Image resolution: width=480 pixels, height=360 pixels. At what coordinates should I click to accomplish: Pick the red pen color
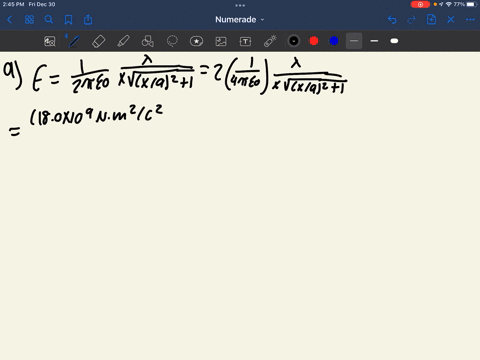[x=314, y=41]
